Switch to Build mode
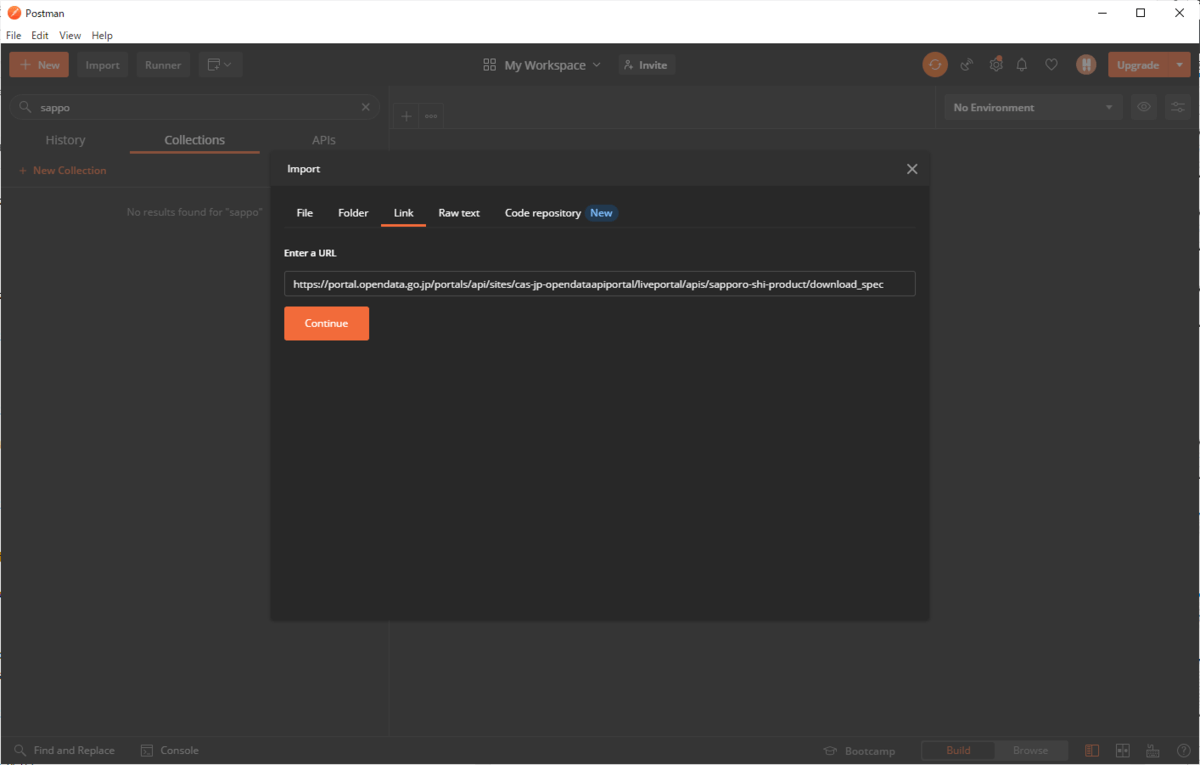 click(958, 750)
